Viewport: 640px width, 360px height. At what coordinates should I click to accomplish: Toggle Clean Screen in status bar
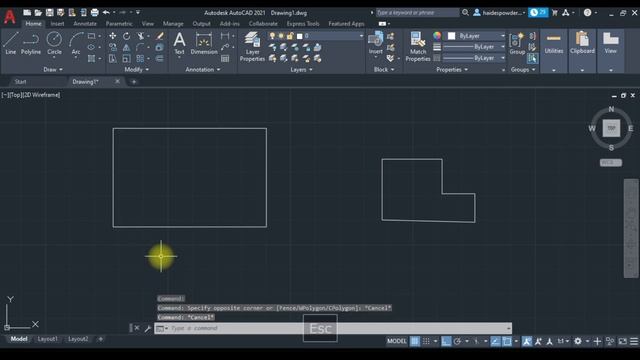tap(622, 341)
